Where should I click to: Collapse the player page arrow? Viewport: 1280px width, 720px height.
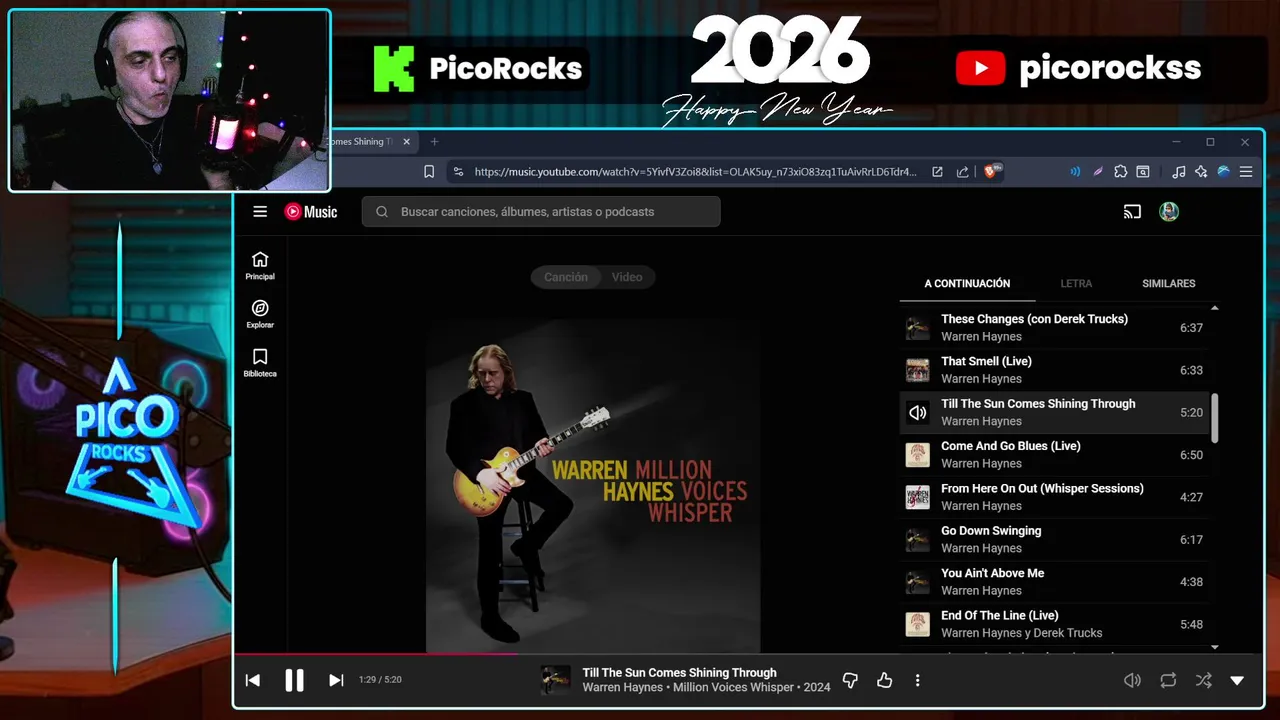point(1237,680)
